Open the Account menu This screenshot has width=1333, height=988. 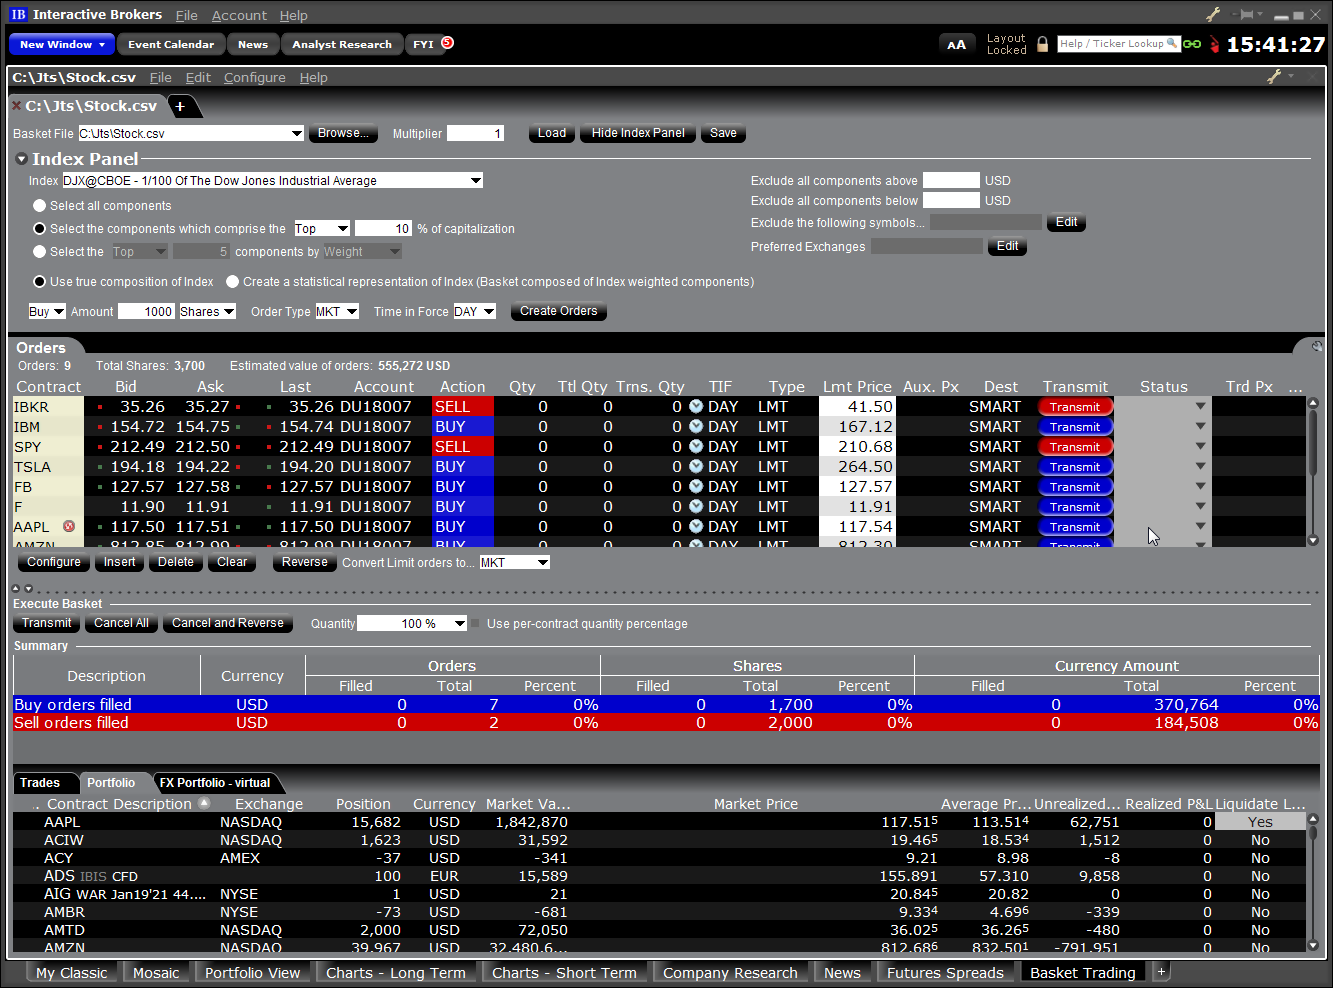(239, 15)
